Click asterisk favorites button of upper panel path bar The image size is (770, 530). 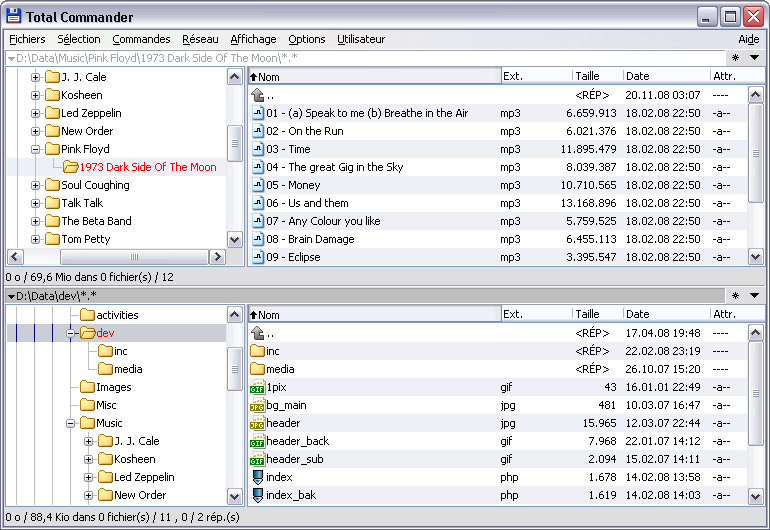click(735, 58)
